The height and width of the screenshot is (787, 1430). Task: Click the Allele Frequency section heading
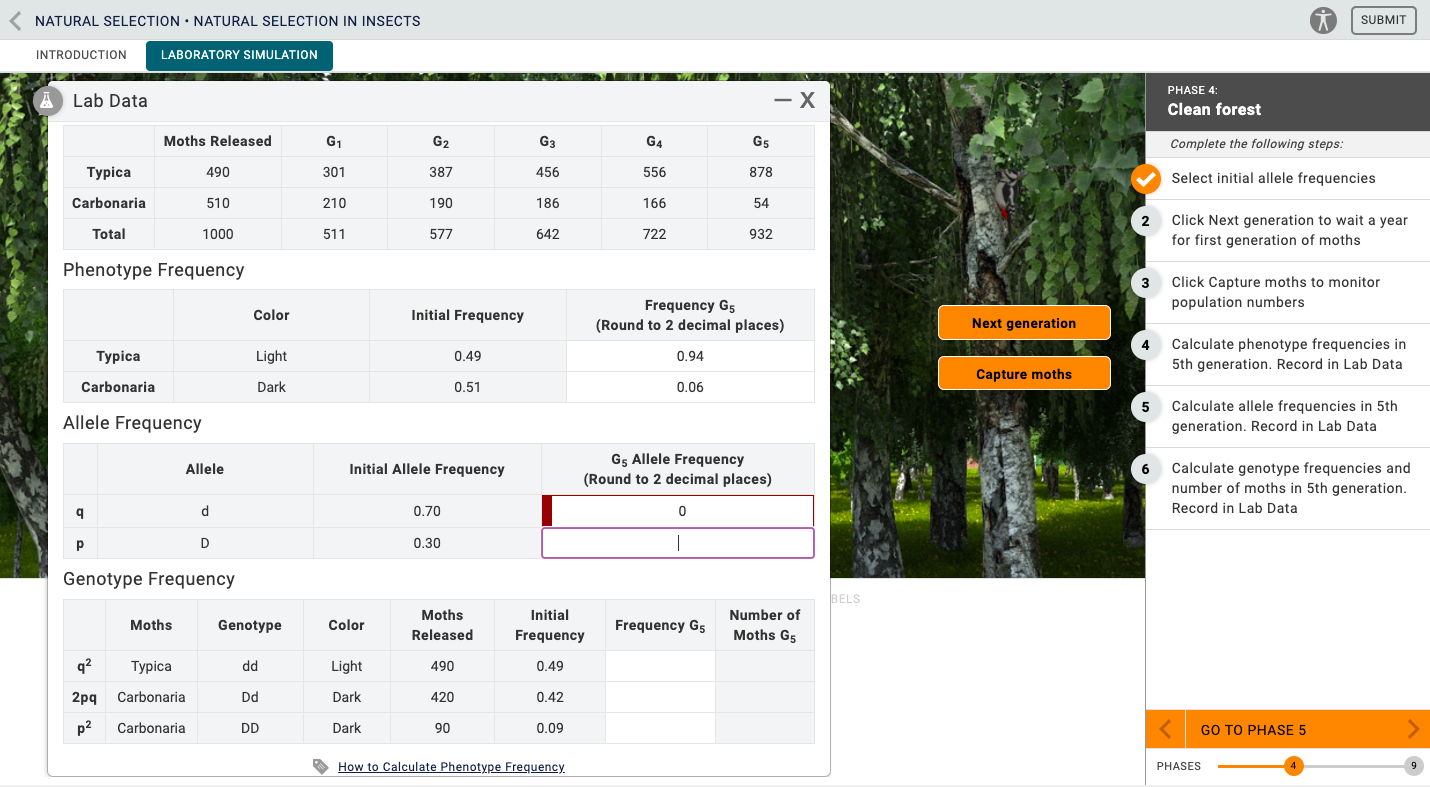coord(133,423)
